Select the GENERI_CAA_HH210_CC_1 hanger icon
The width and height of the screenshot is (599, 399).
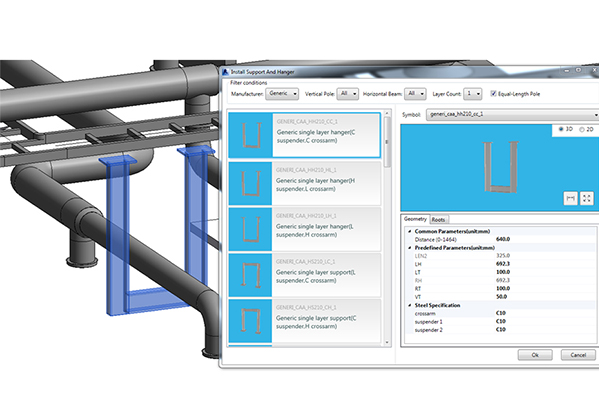point(251,135)
